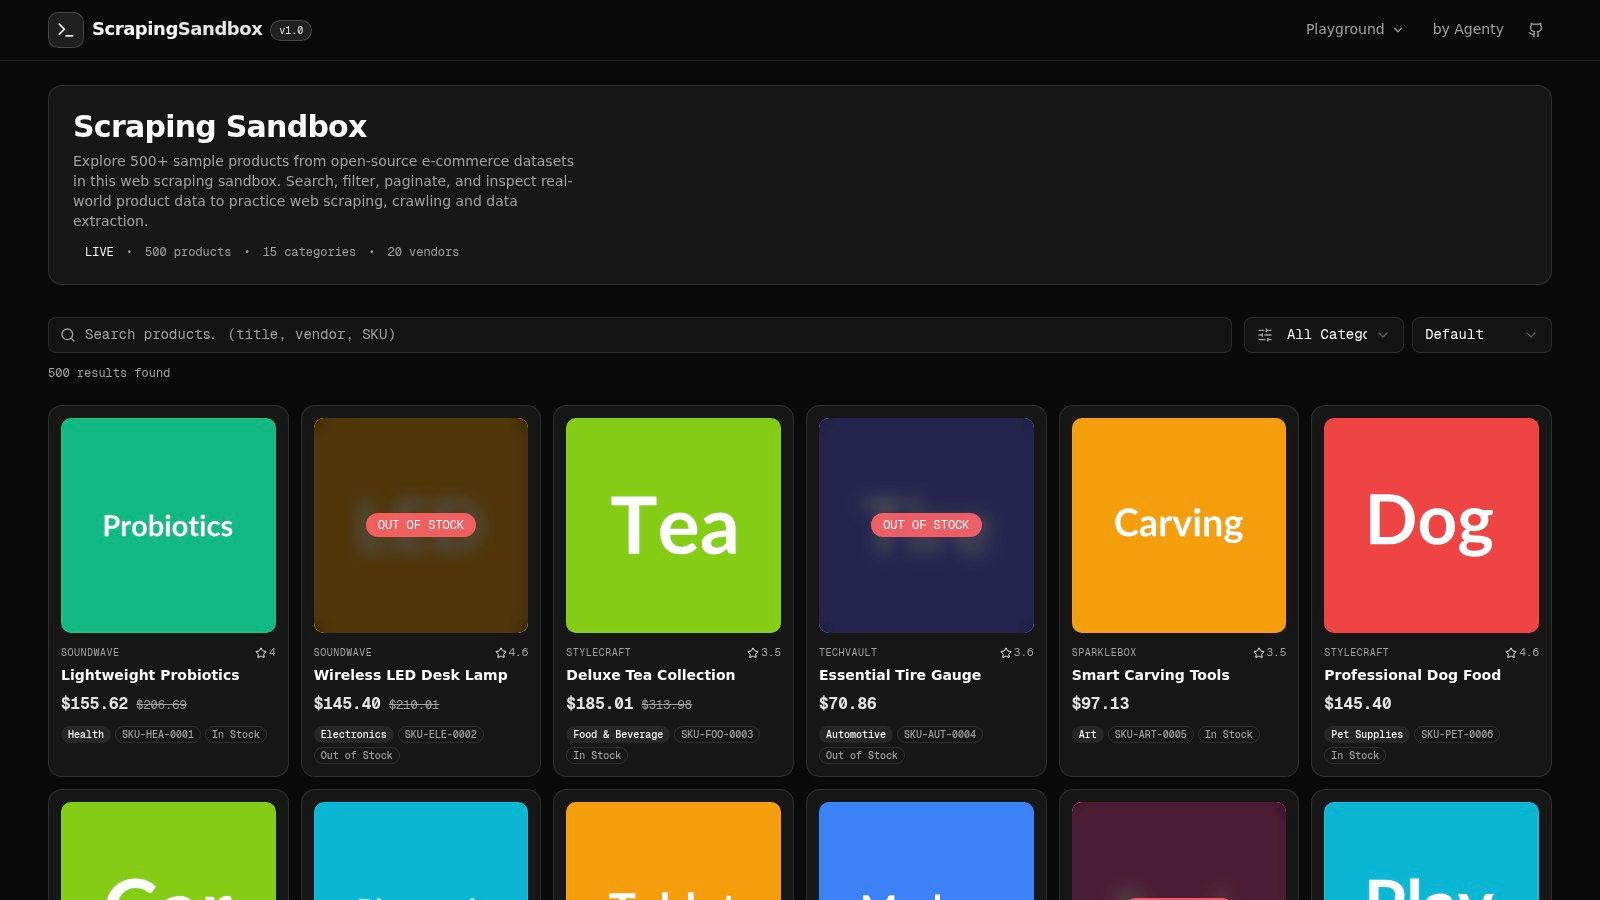Click the OUT OF STOCK badge on Tire Gauge image
Viewport: 1600px width, 900px height.
(x=926, y=525)
